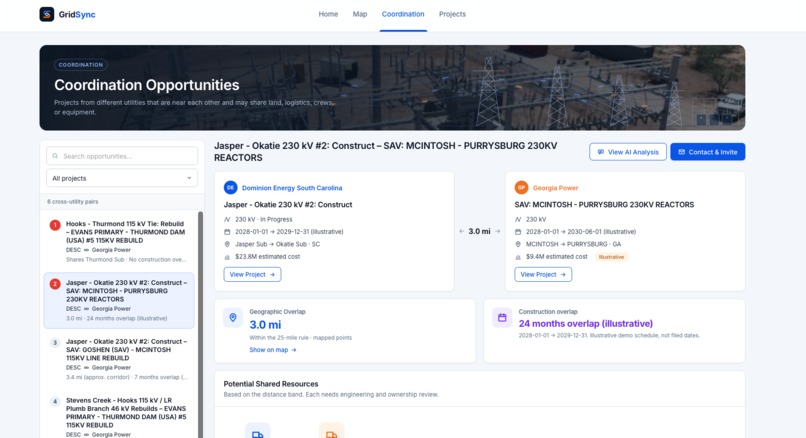
Task: Click the Illustrative badge beside $9.4M cost
Action: (x=611, y=257)
